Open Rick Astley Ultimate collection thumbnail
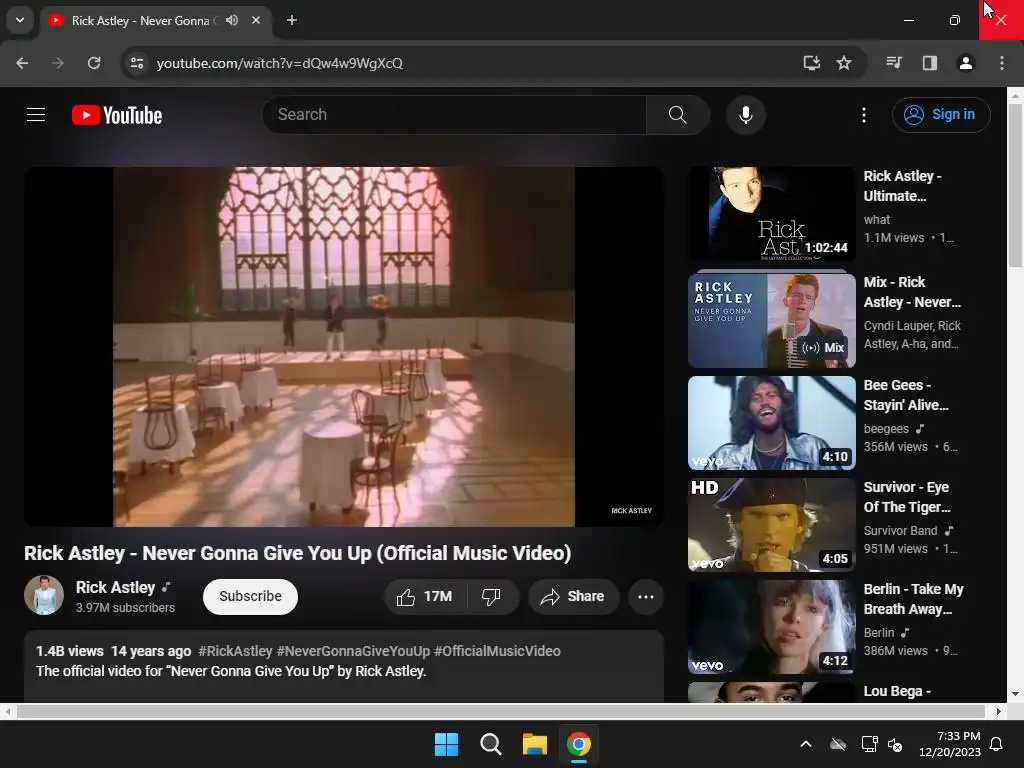Image resolution: width=1024 pixels, height=768 pixels. [x=771, y=214]
